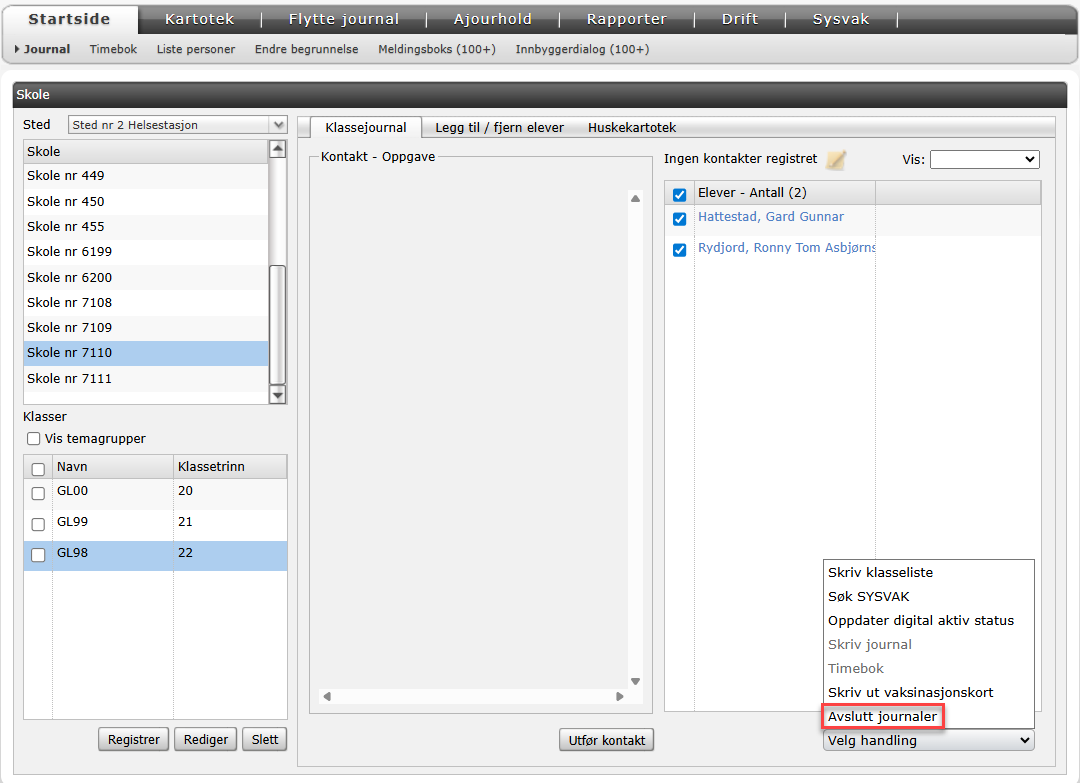Toggle the Vis temagrupper checkbox
The height and width of the screenshot is (783, 1080).
pyautogui.click(x=34, y=439)
